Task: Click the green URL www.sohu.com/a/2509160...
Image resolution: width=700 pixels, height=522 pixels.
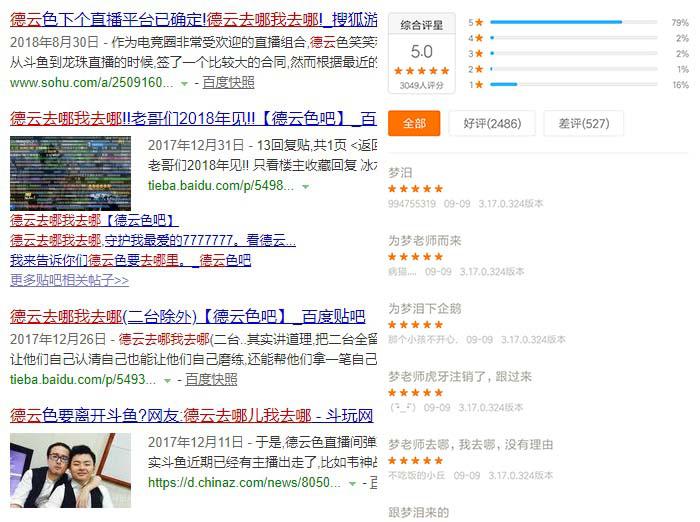Action: point(92,83)
